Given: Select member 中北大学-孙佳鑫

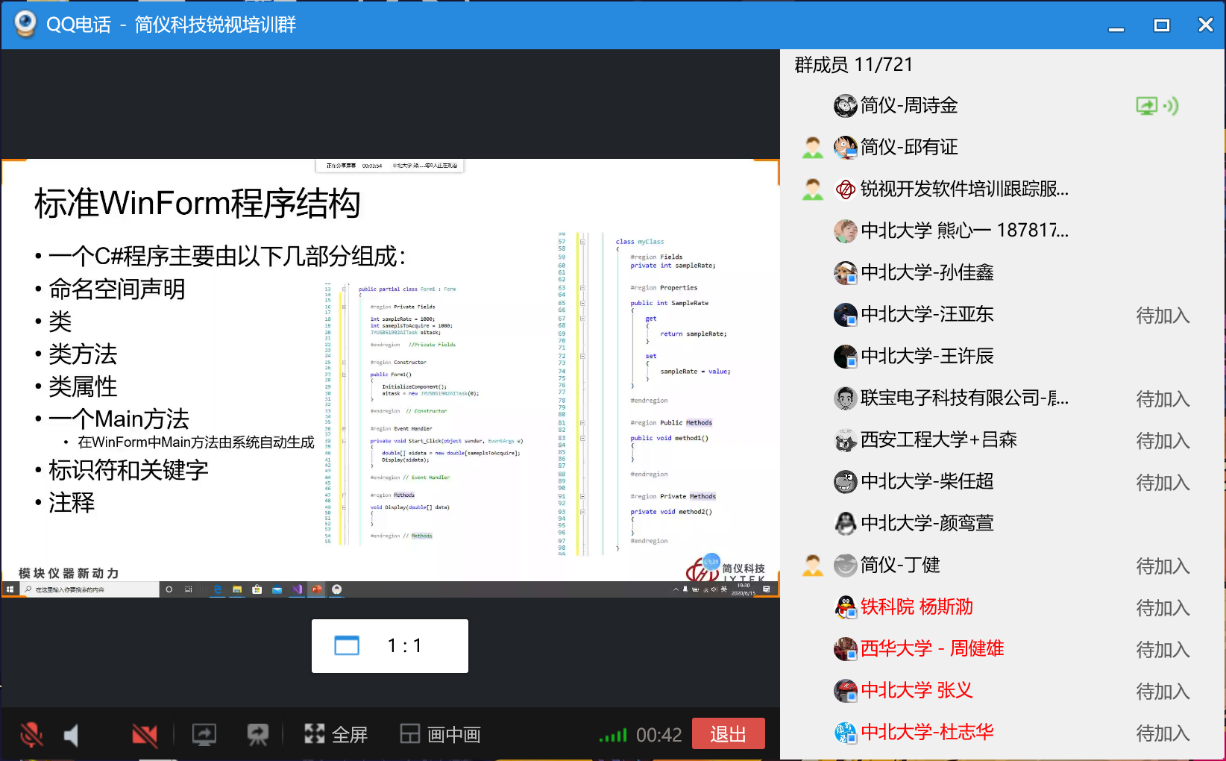Looking at the screenshot, I should (926, 273).
